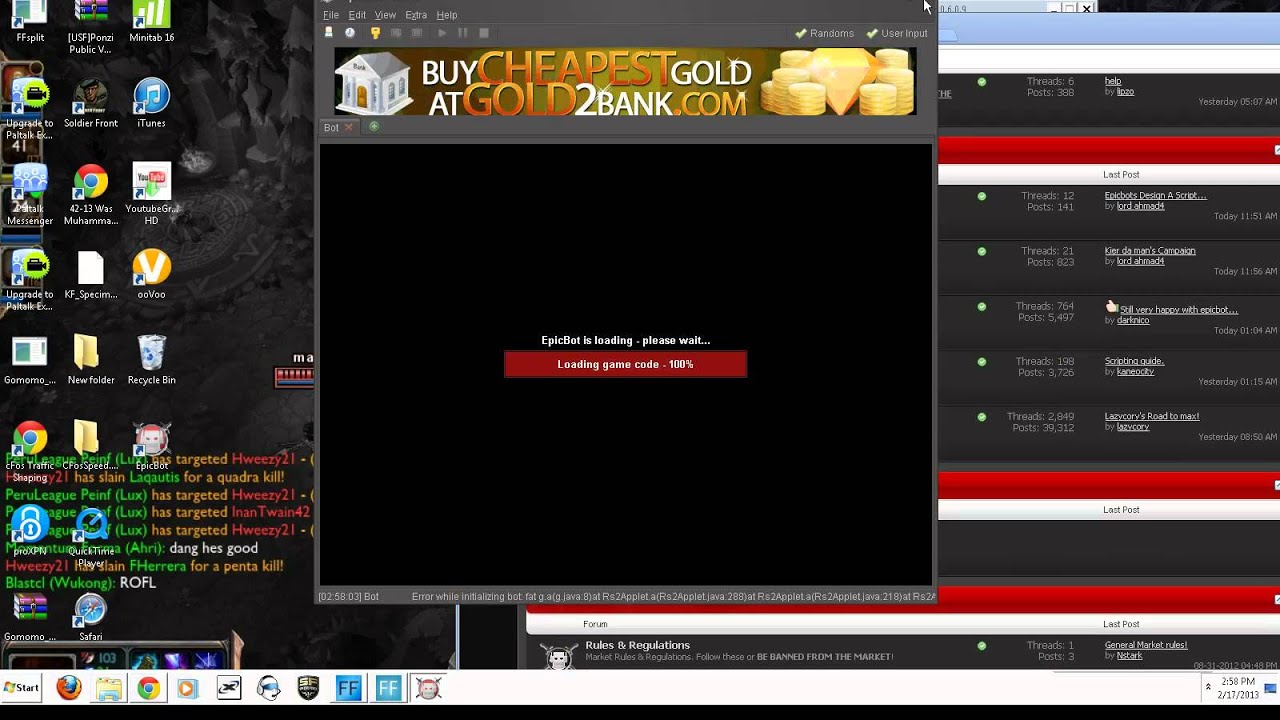Open the View menu in EpicBot
The image size is (1280, 720).
[x=385, y=15]
